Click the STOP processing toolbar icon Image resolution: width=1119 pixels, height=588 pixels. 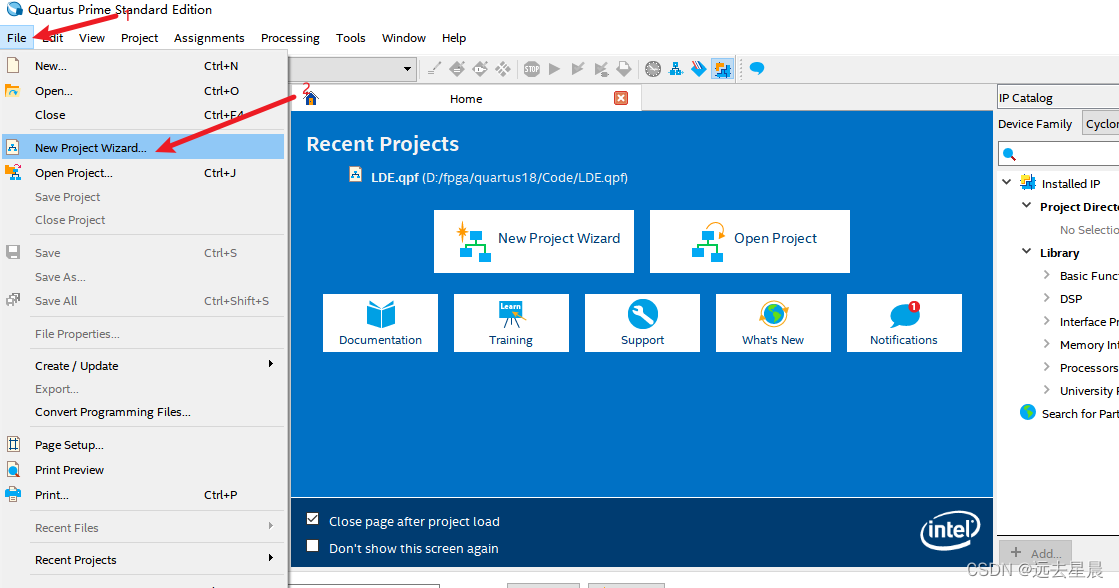(x=532, y=69)
